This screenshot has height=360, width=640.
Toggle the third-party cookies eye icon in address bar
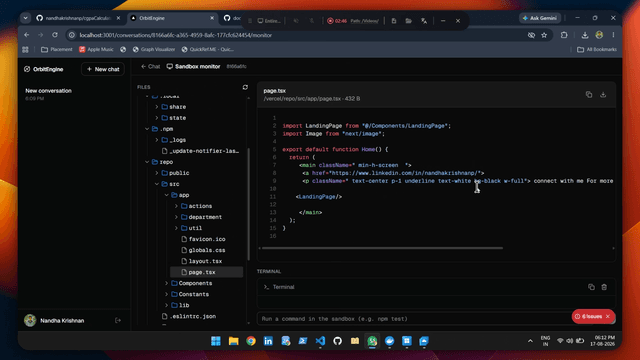531,35
